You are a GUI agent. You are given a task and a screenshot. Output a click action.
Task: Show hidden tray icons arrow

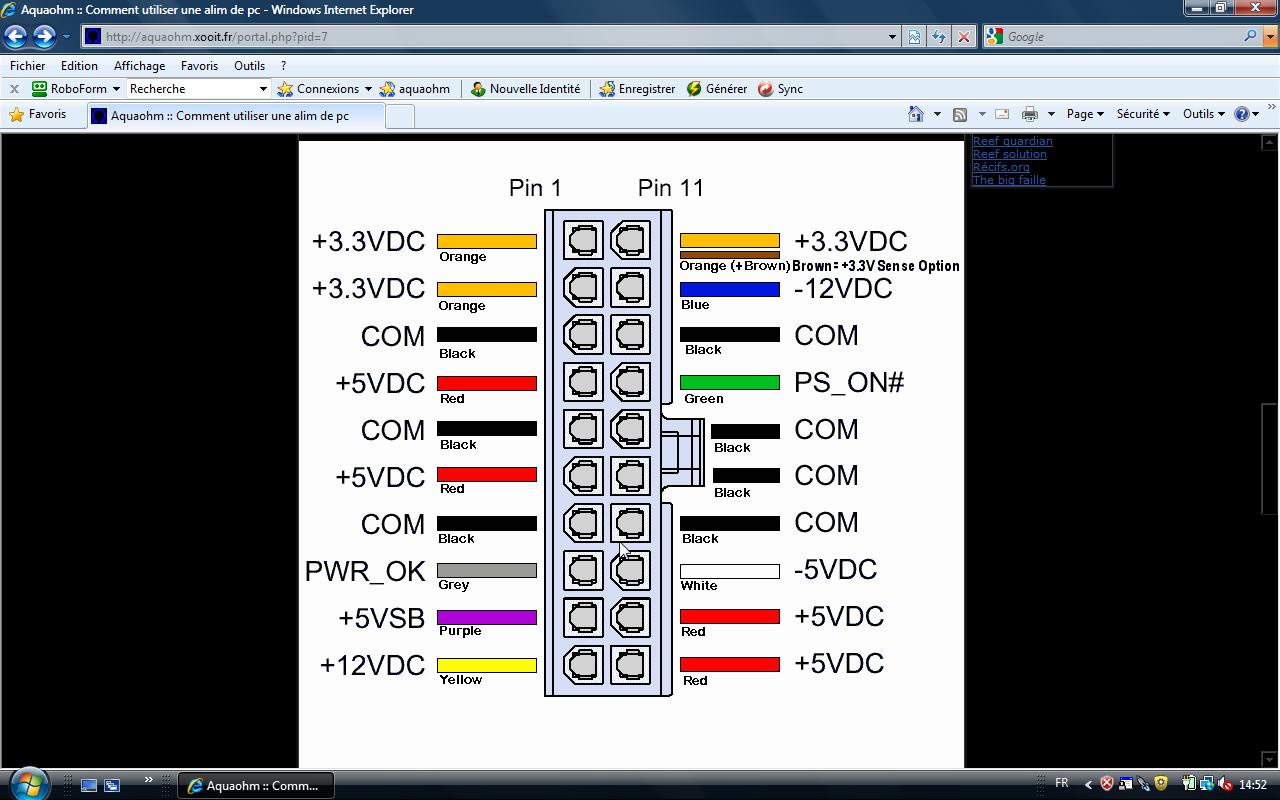click(1088, 785)
